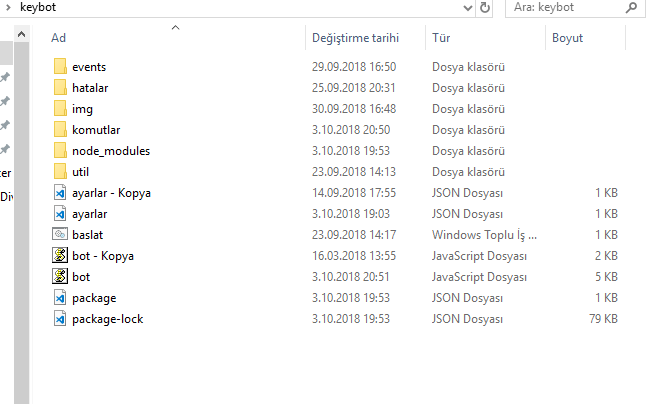
Task: Select the util folder name
Action: (80, 172)
